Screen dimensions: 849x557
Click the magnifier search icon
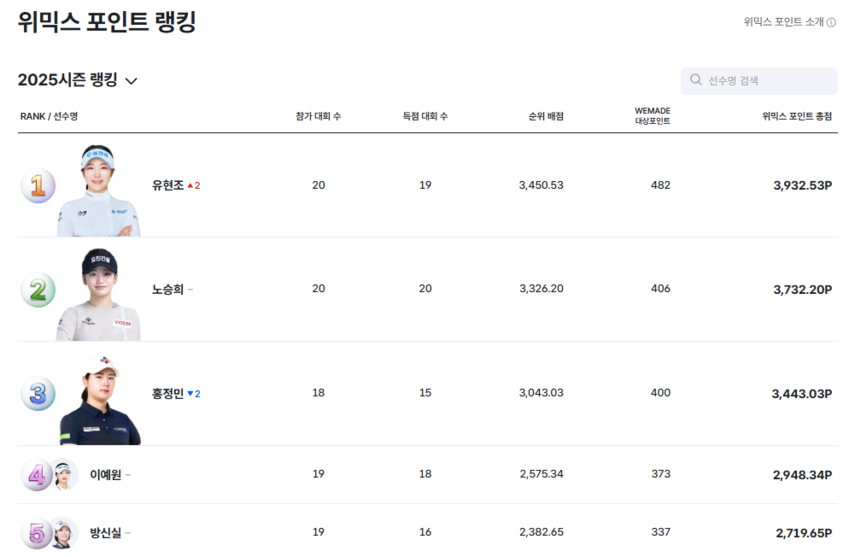[x=696, y=80]
